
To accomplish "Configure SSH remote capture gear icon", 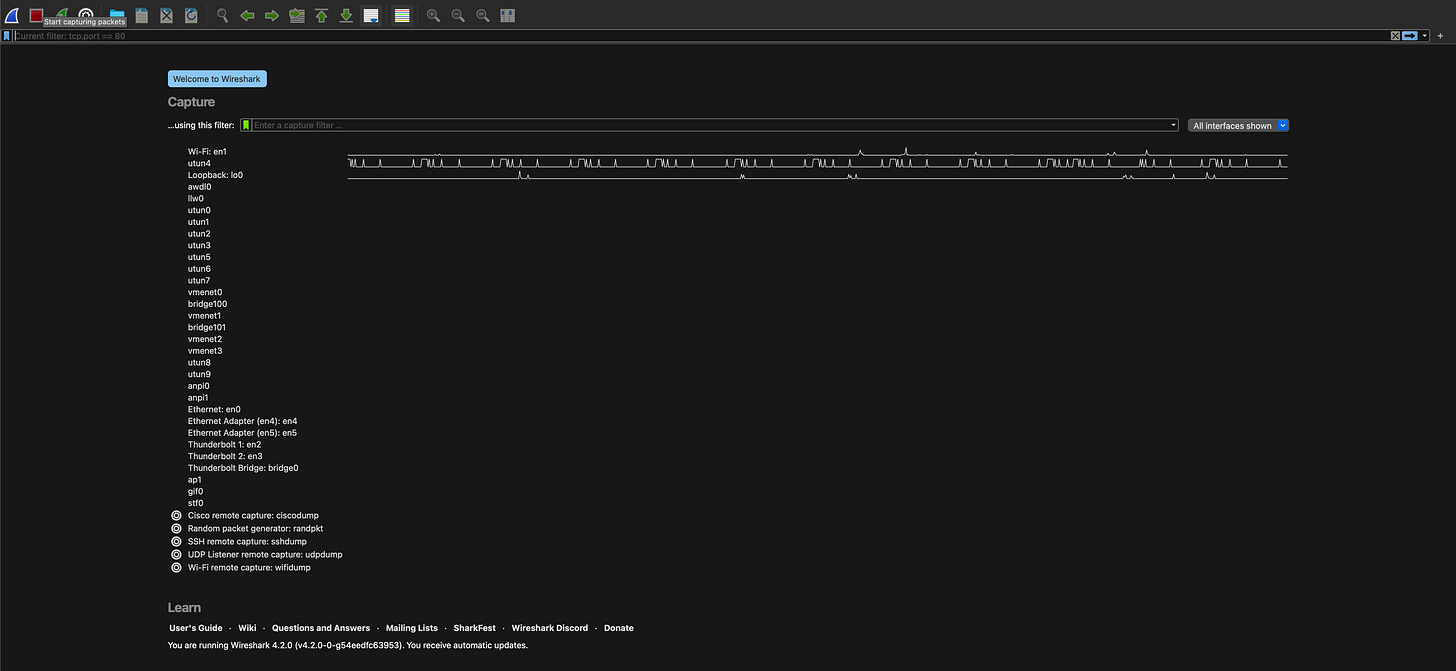I will tap(176, 541).
